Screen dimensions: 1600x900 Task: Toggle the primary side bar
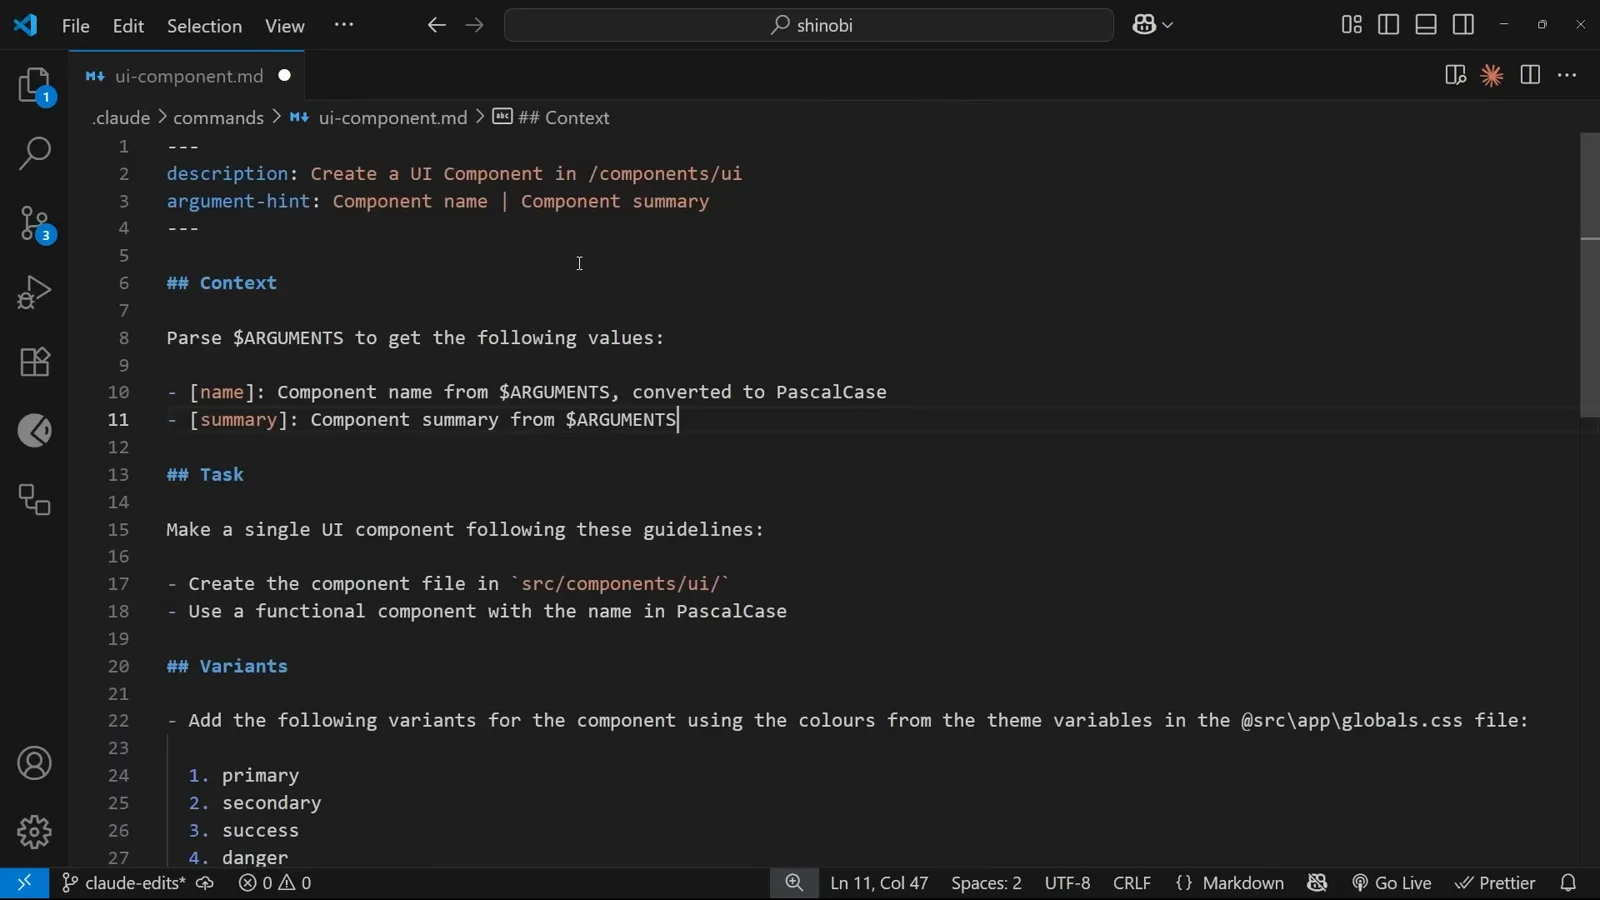(1389, 25)
